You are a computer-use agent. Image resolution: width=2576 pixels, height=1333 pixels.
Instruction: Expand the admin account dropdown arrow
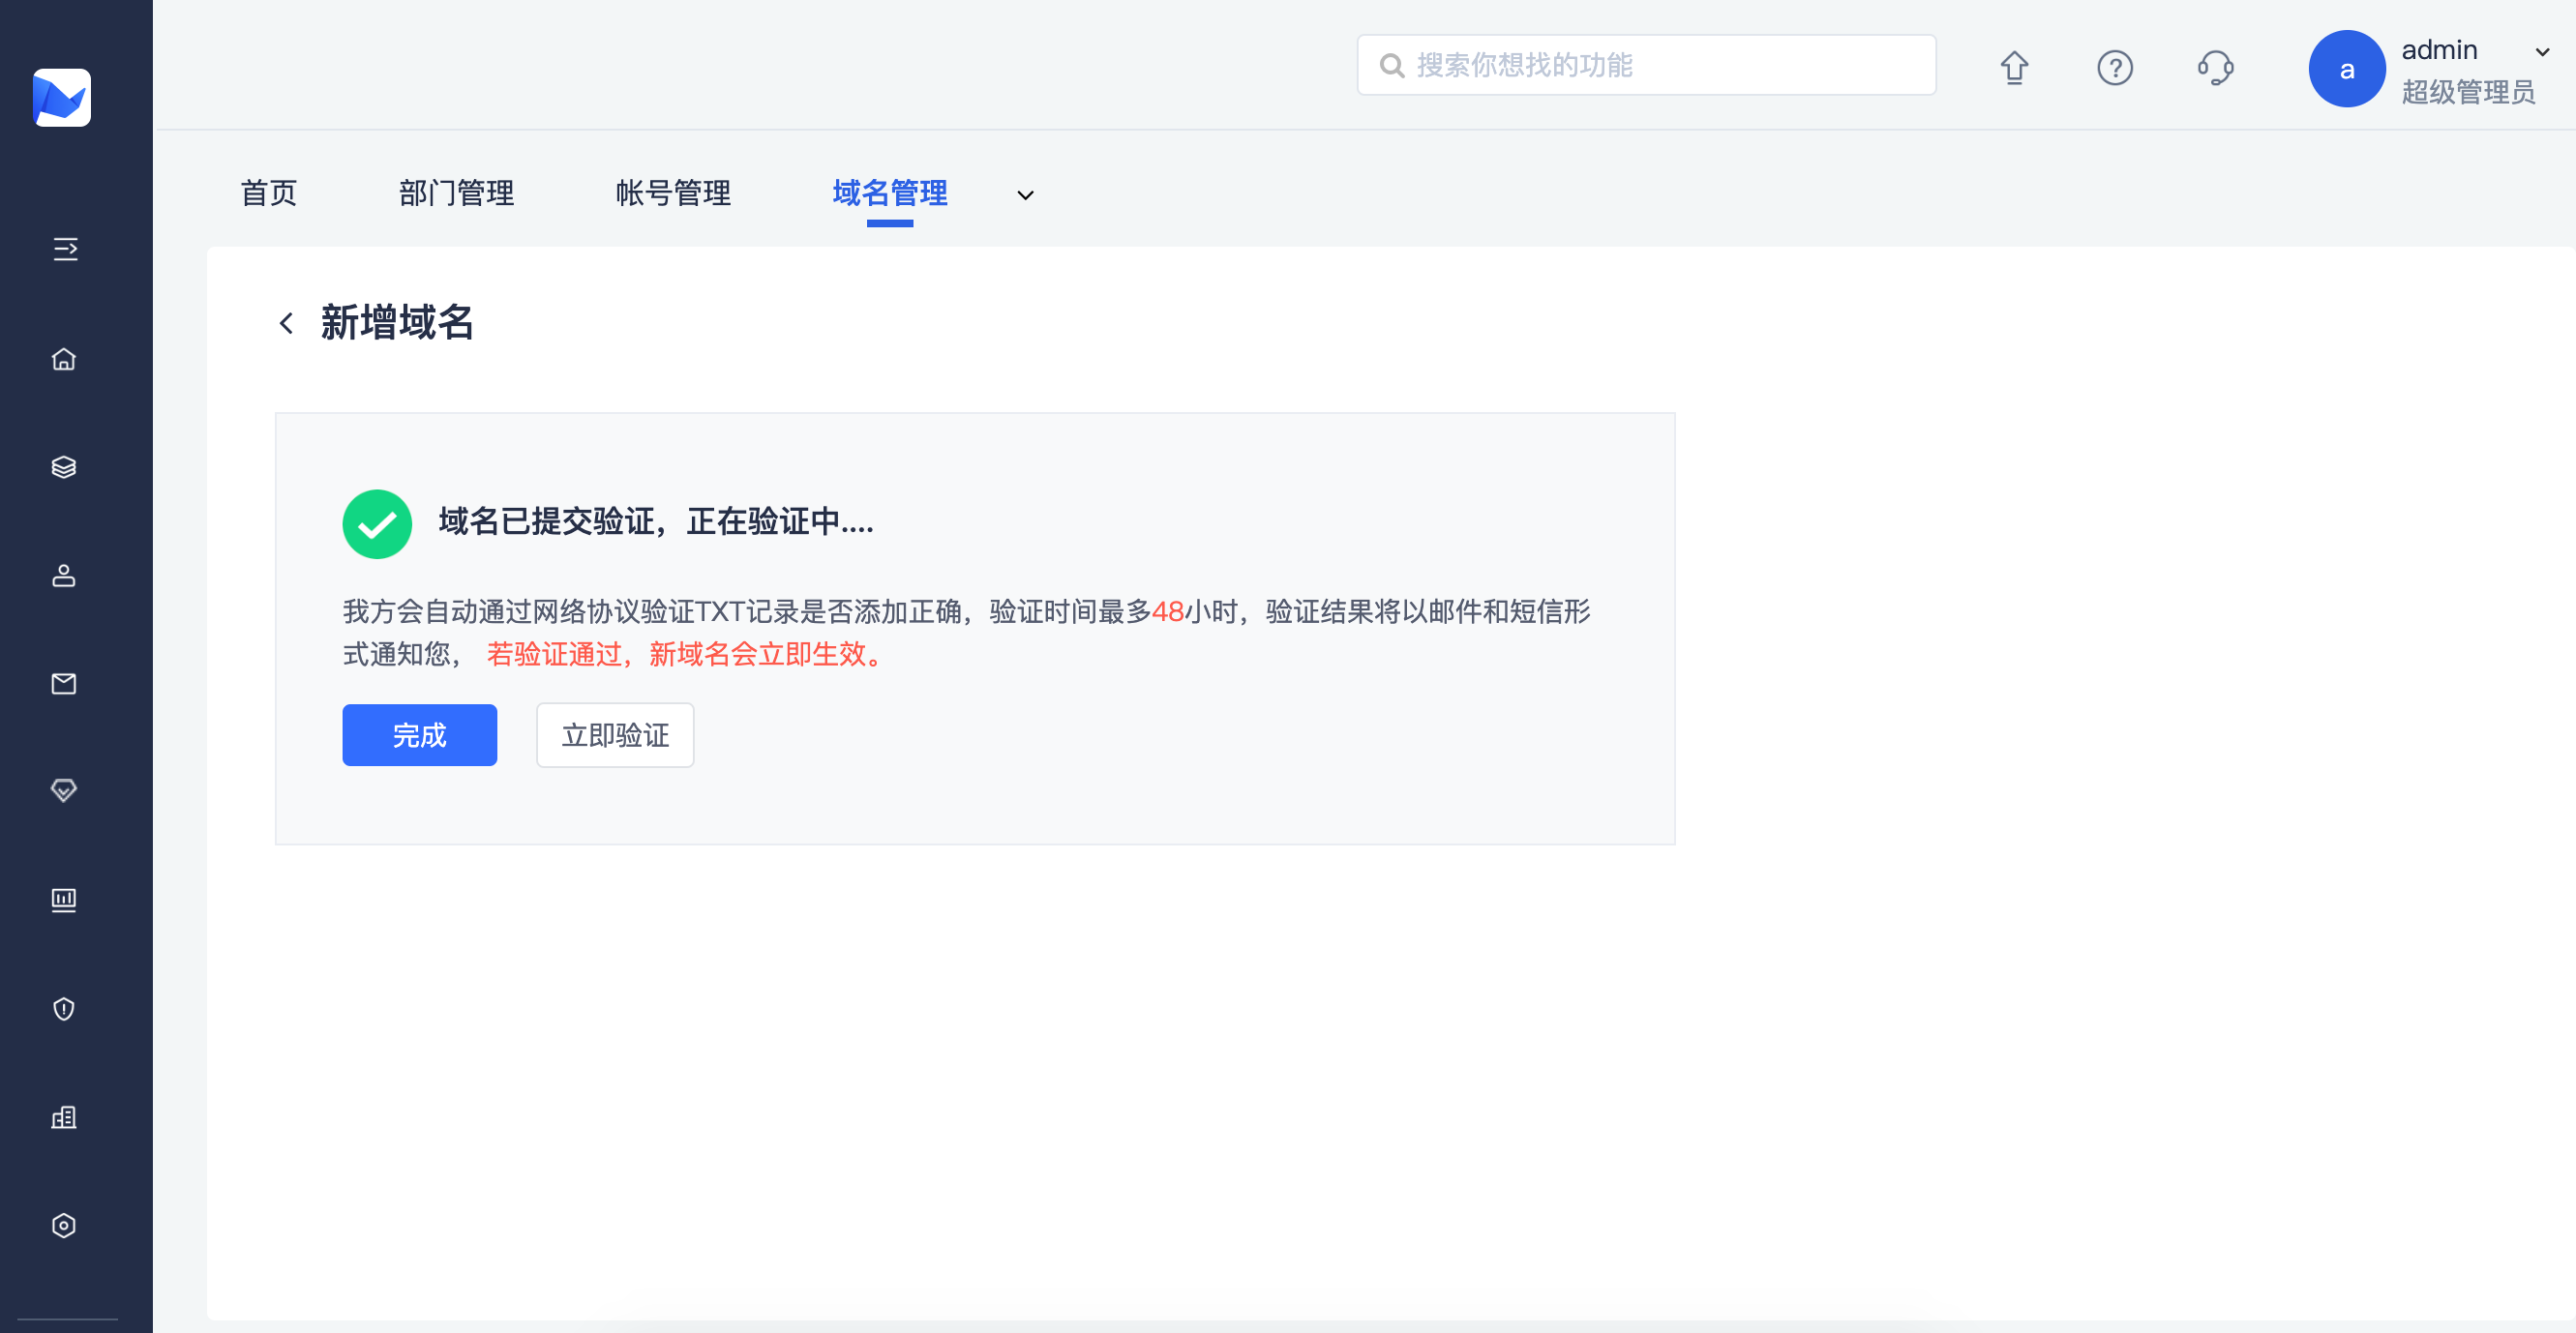click(x=2542, y=52)
